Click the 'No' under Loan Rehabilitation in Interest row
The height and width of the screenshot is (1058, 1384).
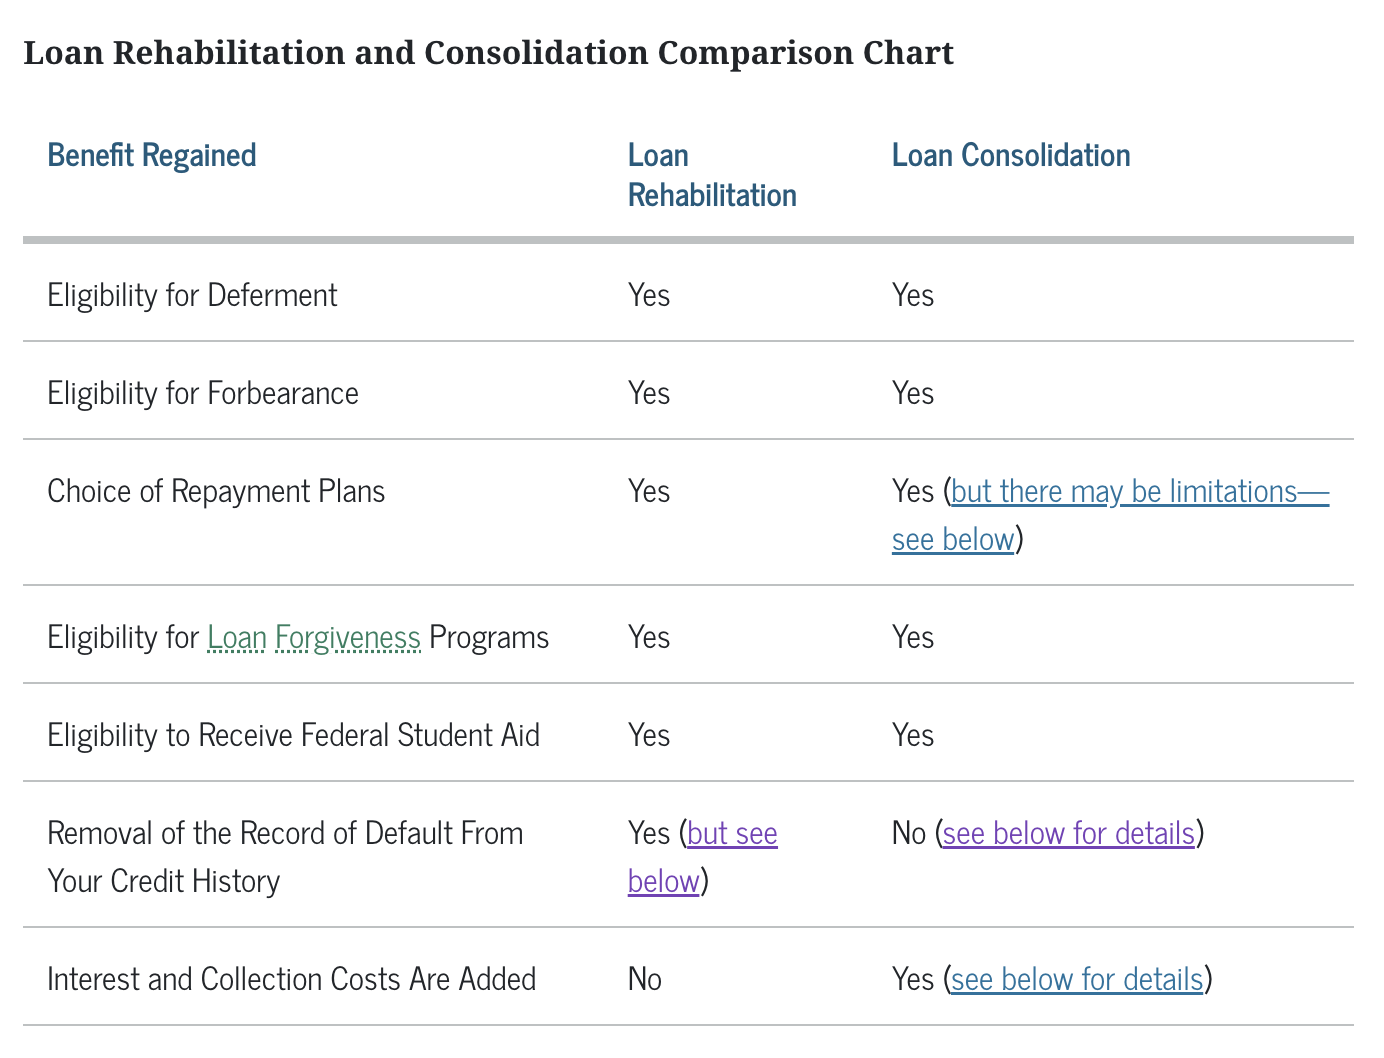[645, 980]
